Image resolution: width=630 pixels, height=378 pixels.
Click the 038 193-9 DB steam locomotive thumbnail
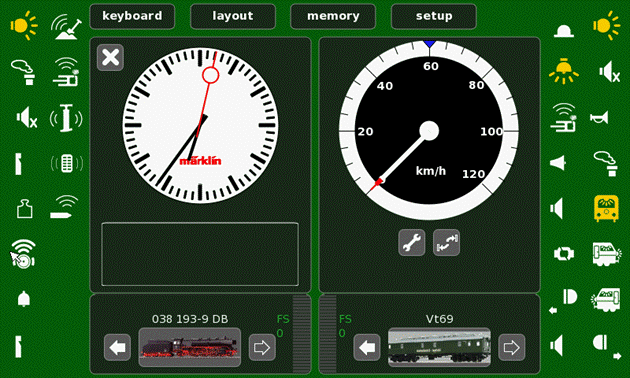[190, 347]
